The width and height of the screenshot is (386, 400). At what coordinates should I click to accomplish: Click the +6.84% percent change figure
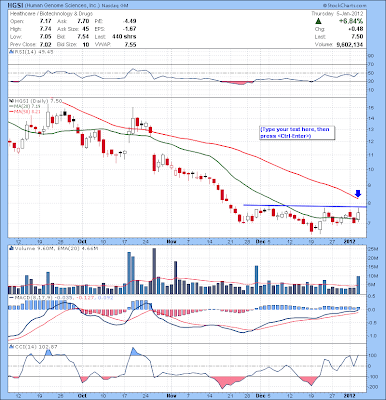(351, 21)
